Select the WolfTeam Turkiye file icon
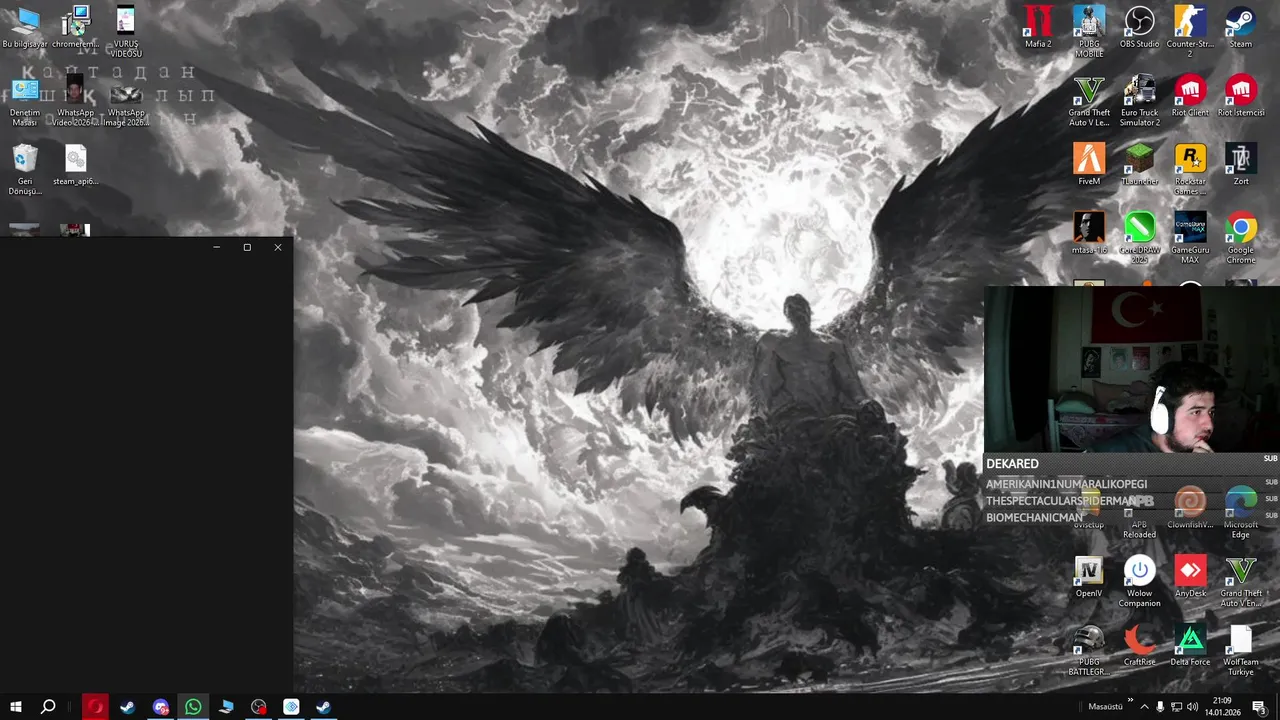The height and width of the screenshot is (720, 1280). (x=1241, y=650)
